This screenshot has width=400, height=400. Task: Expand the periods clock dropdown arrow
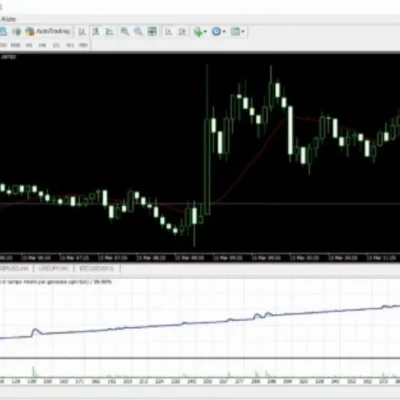click(224, 32)
